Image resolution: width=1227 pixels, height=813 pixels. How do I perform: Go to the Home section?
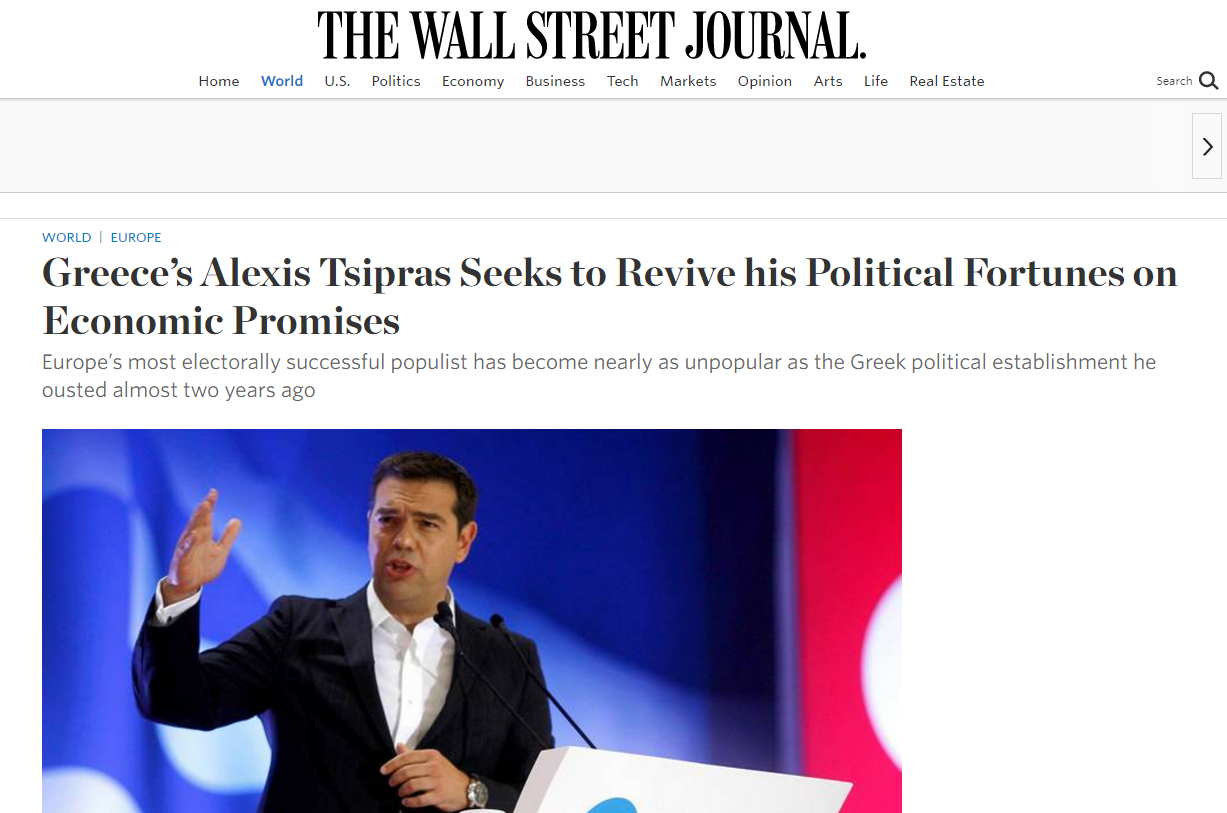[219, 81]
